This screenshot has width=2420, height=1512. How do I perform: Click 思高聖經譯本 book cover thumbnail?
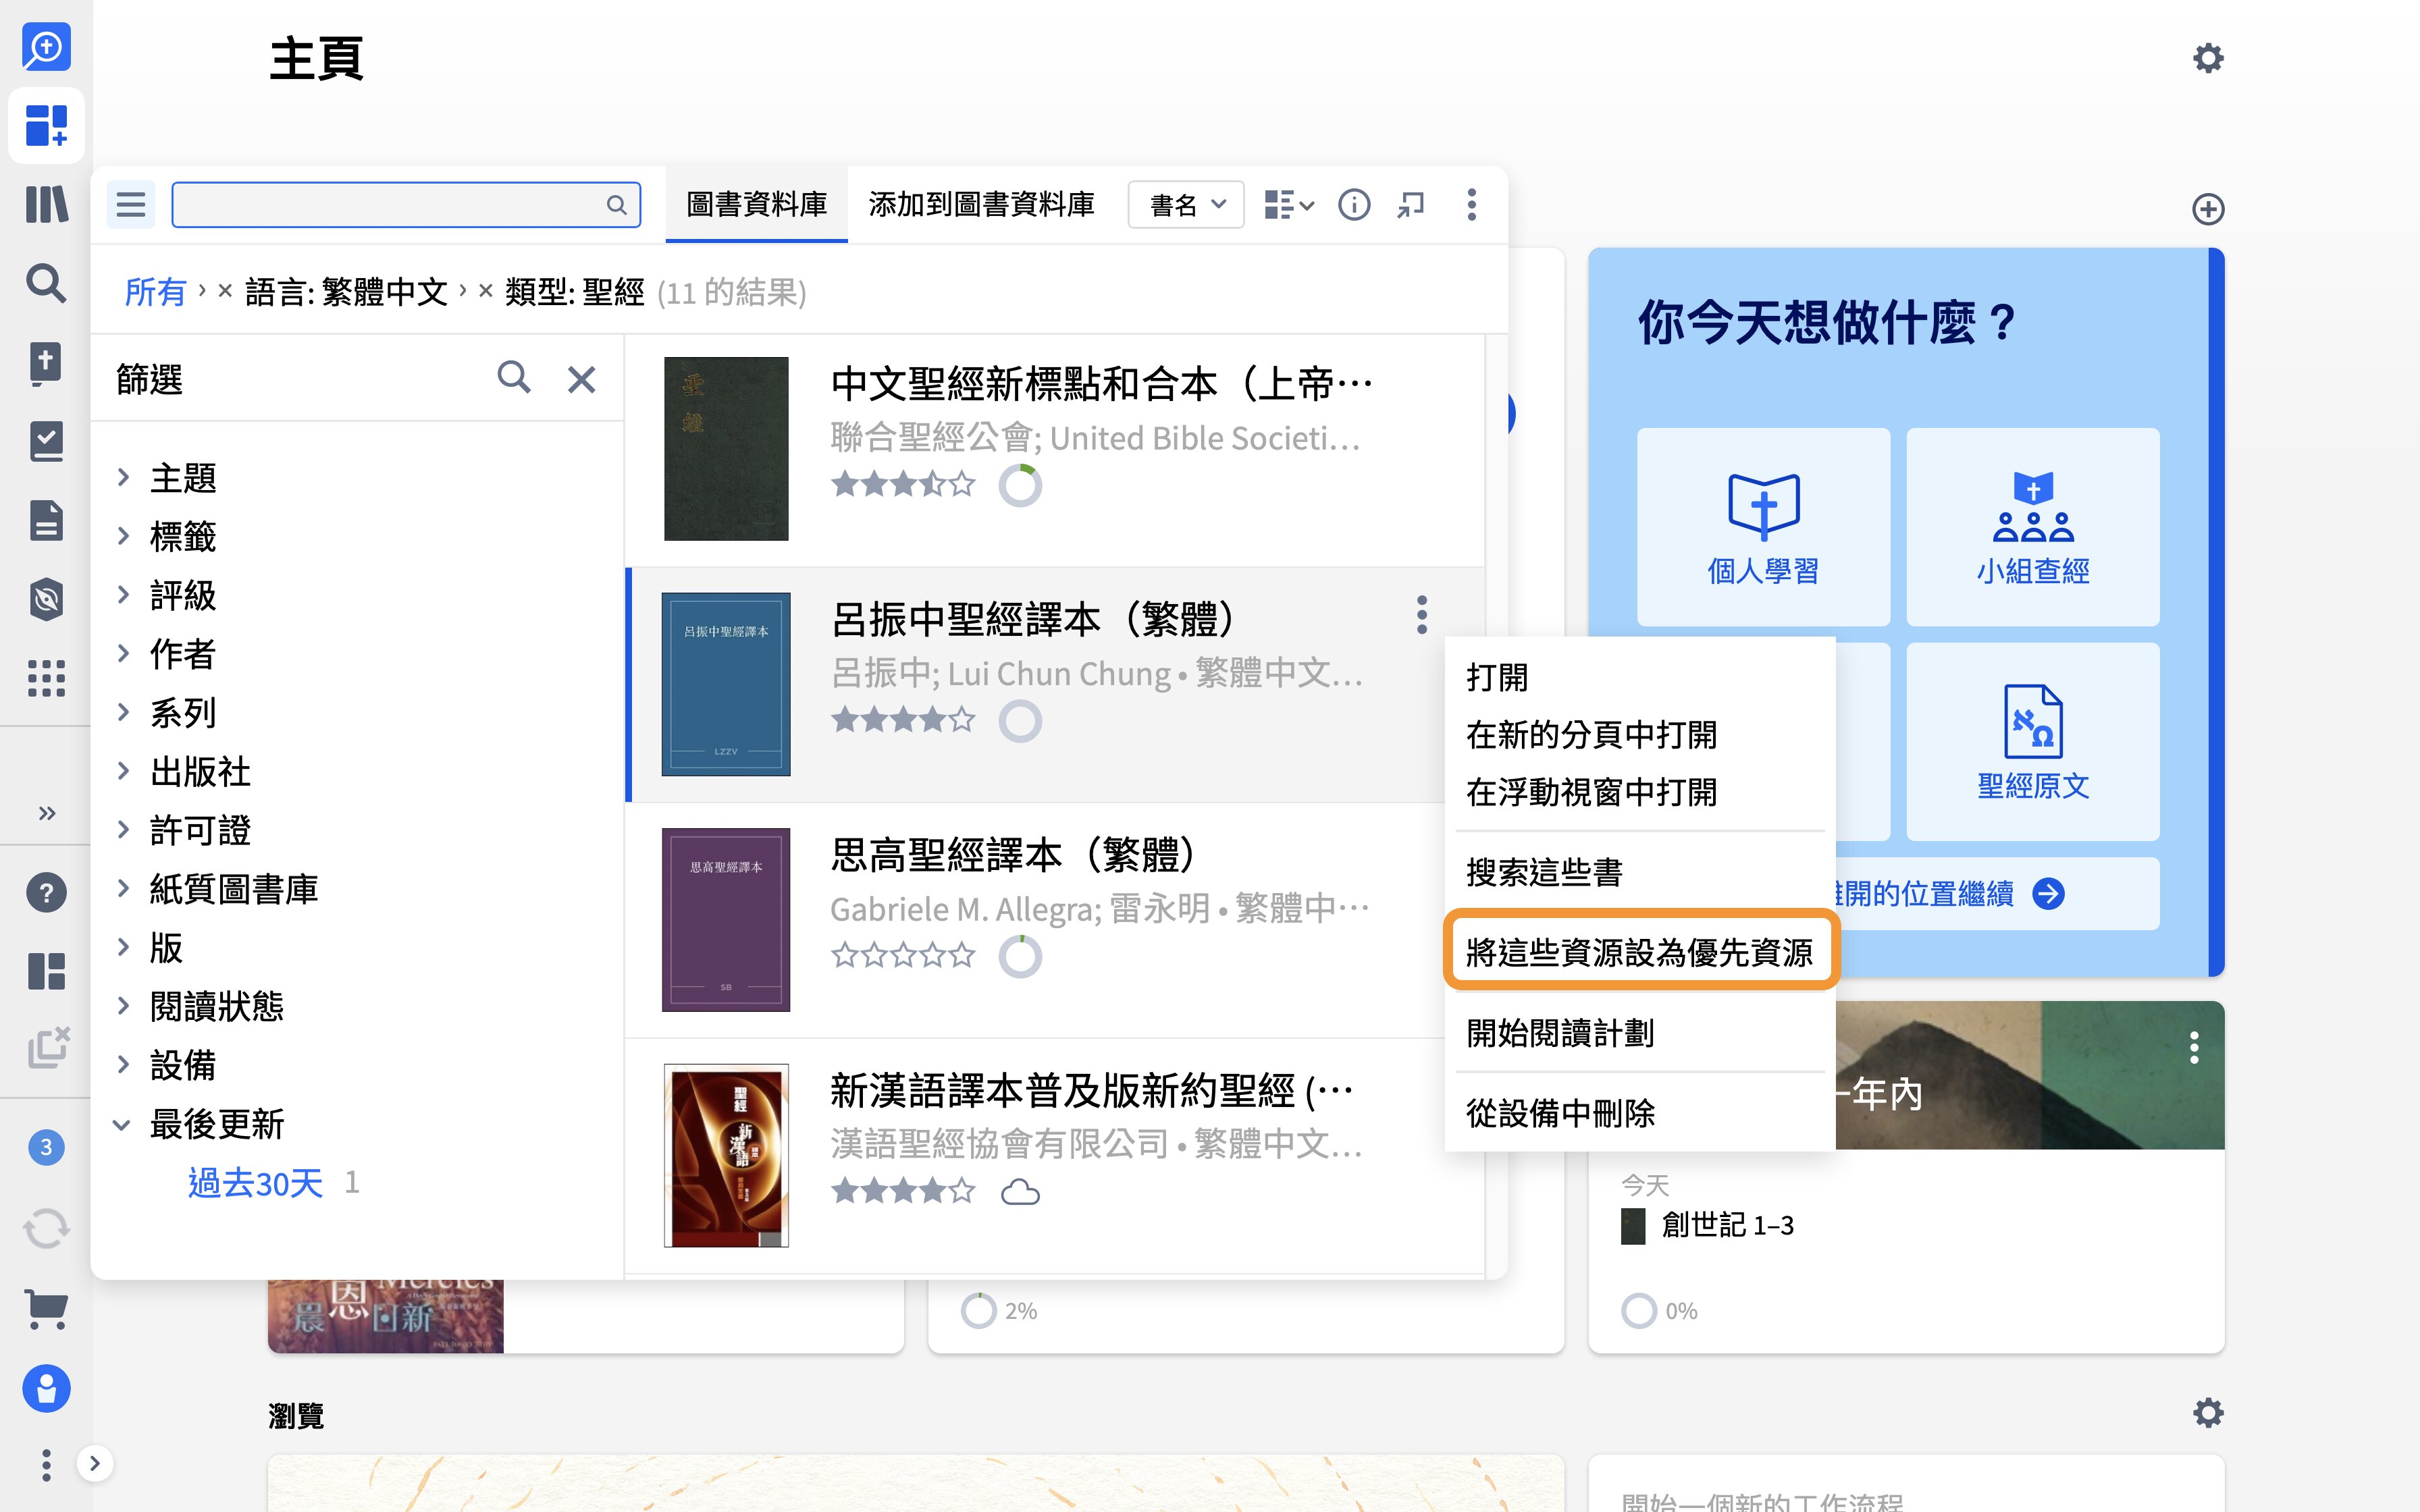pyautogui.click(x=726, y=920)
